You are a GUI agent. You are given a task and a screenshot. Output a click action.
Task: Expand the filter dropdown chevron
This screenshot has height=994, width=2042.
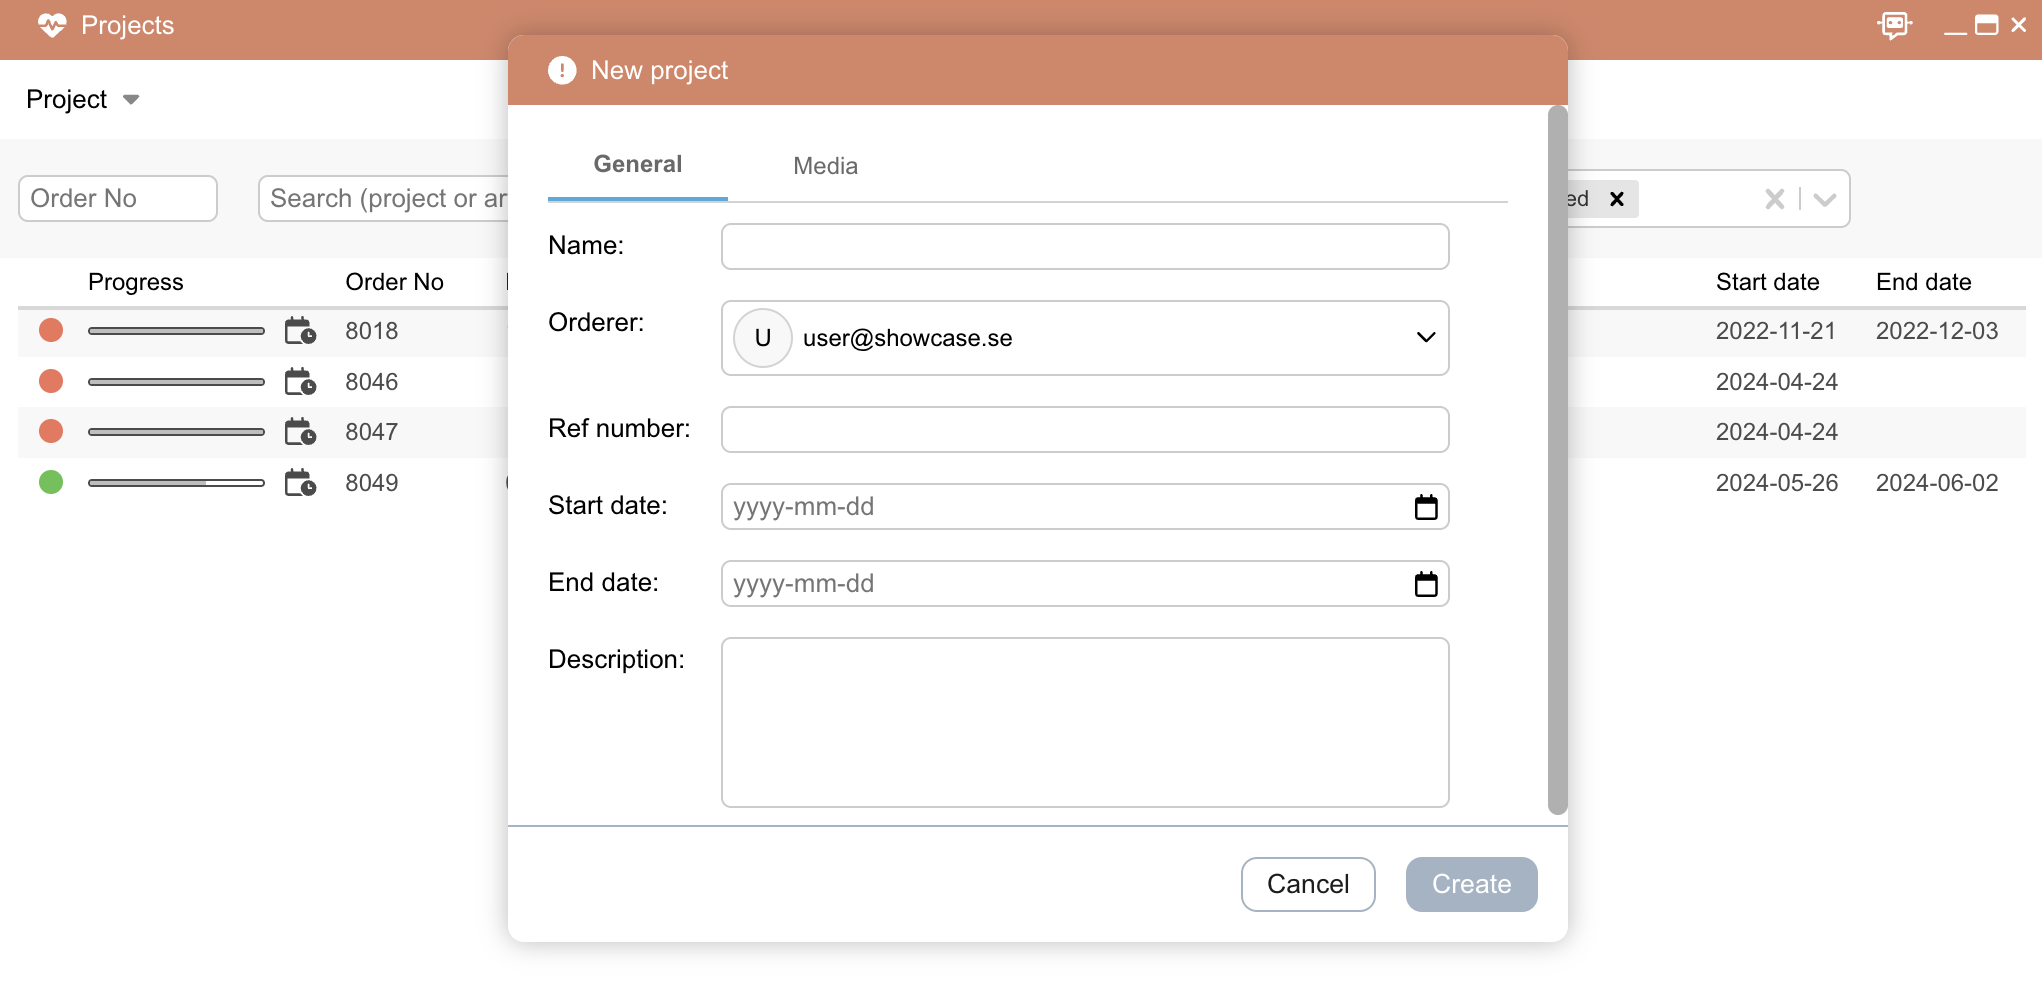(x=1824, y=199)
